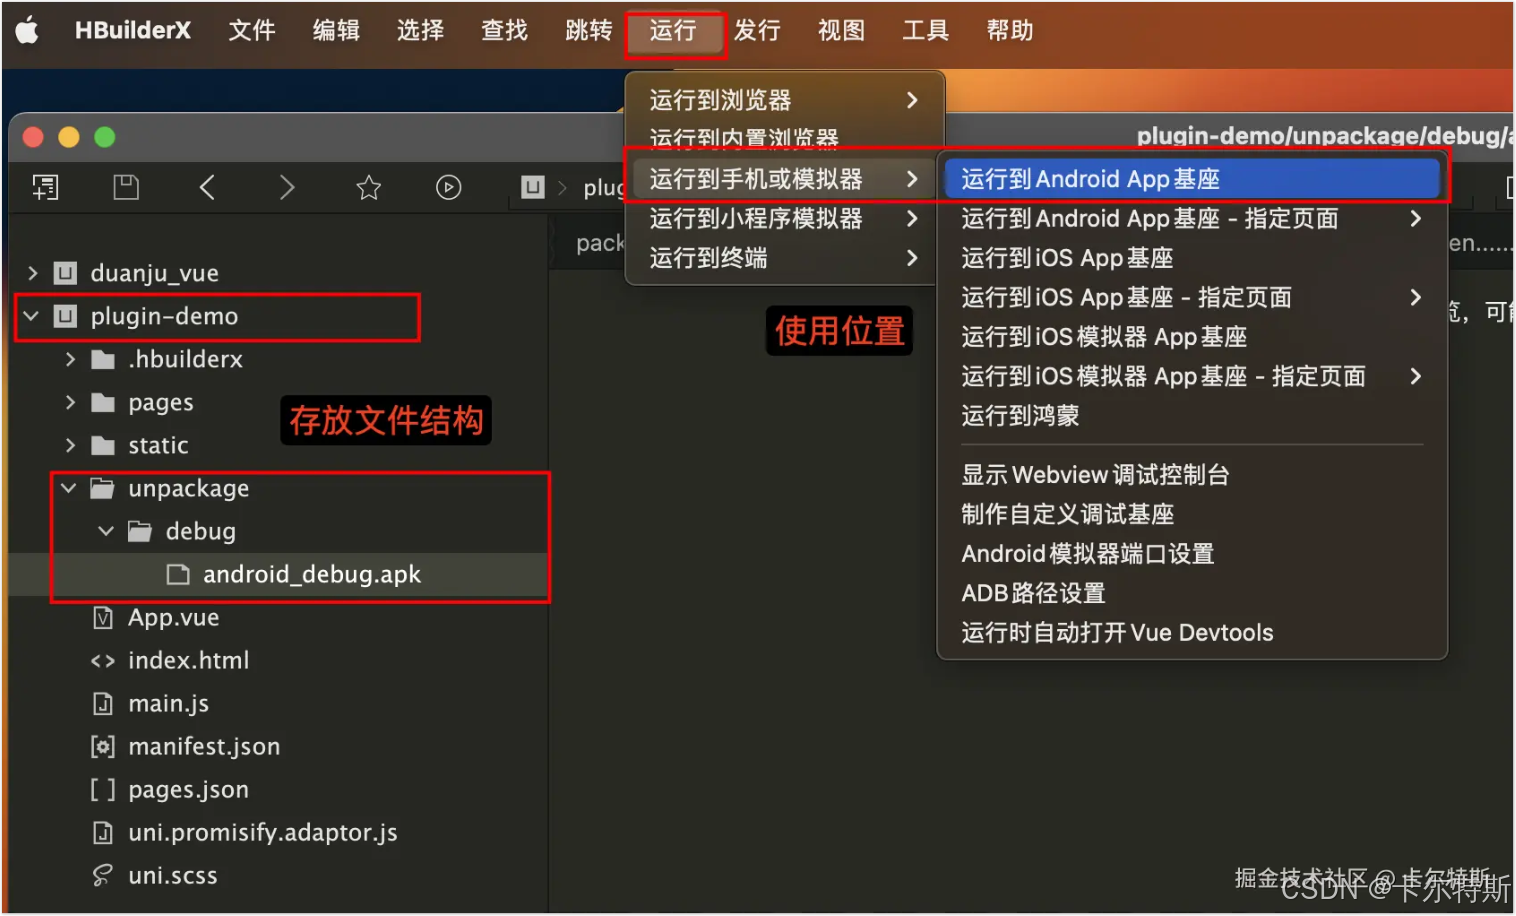Click the run play toolbar icon
Screen dimensions: 1516x916
[x=449, y=187]
